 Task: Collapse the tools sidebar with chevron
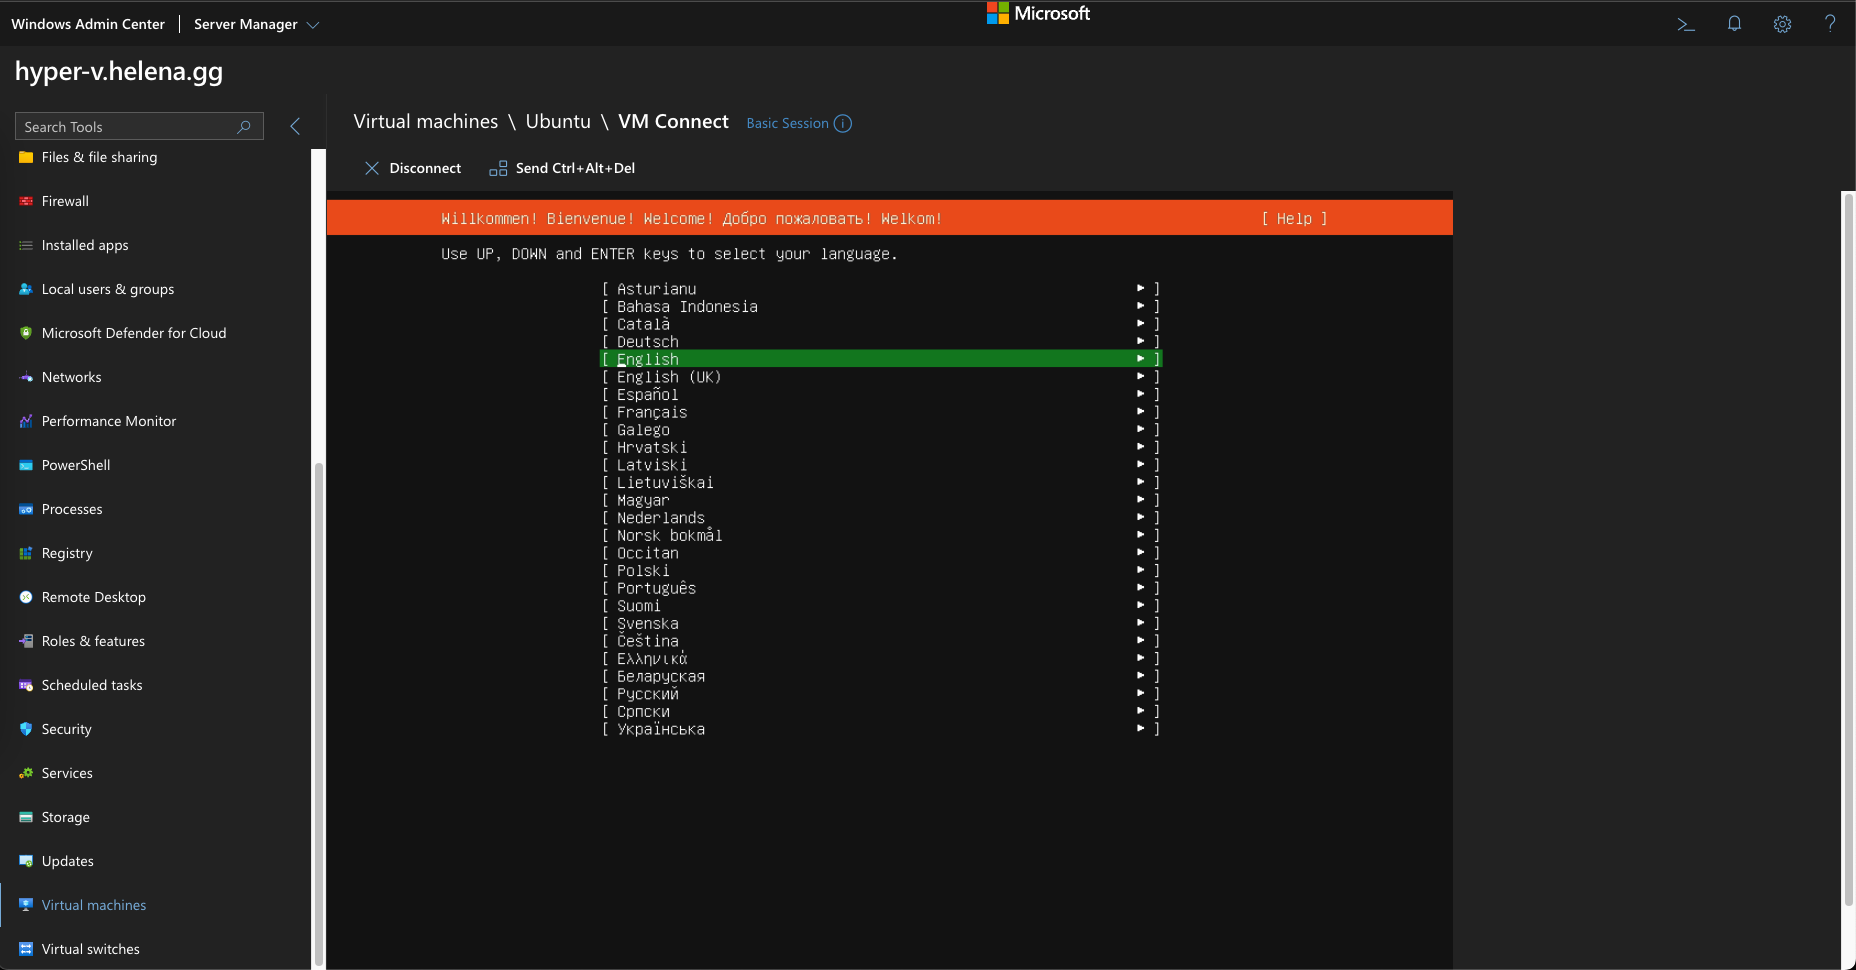click(295, 126)
